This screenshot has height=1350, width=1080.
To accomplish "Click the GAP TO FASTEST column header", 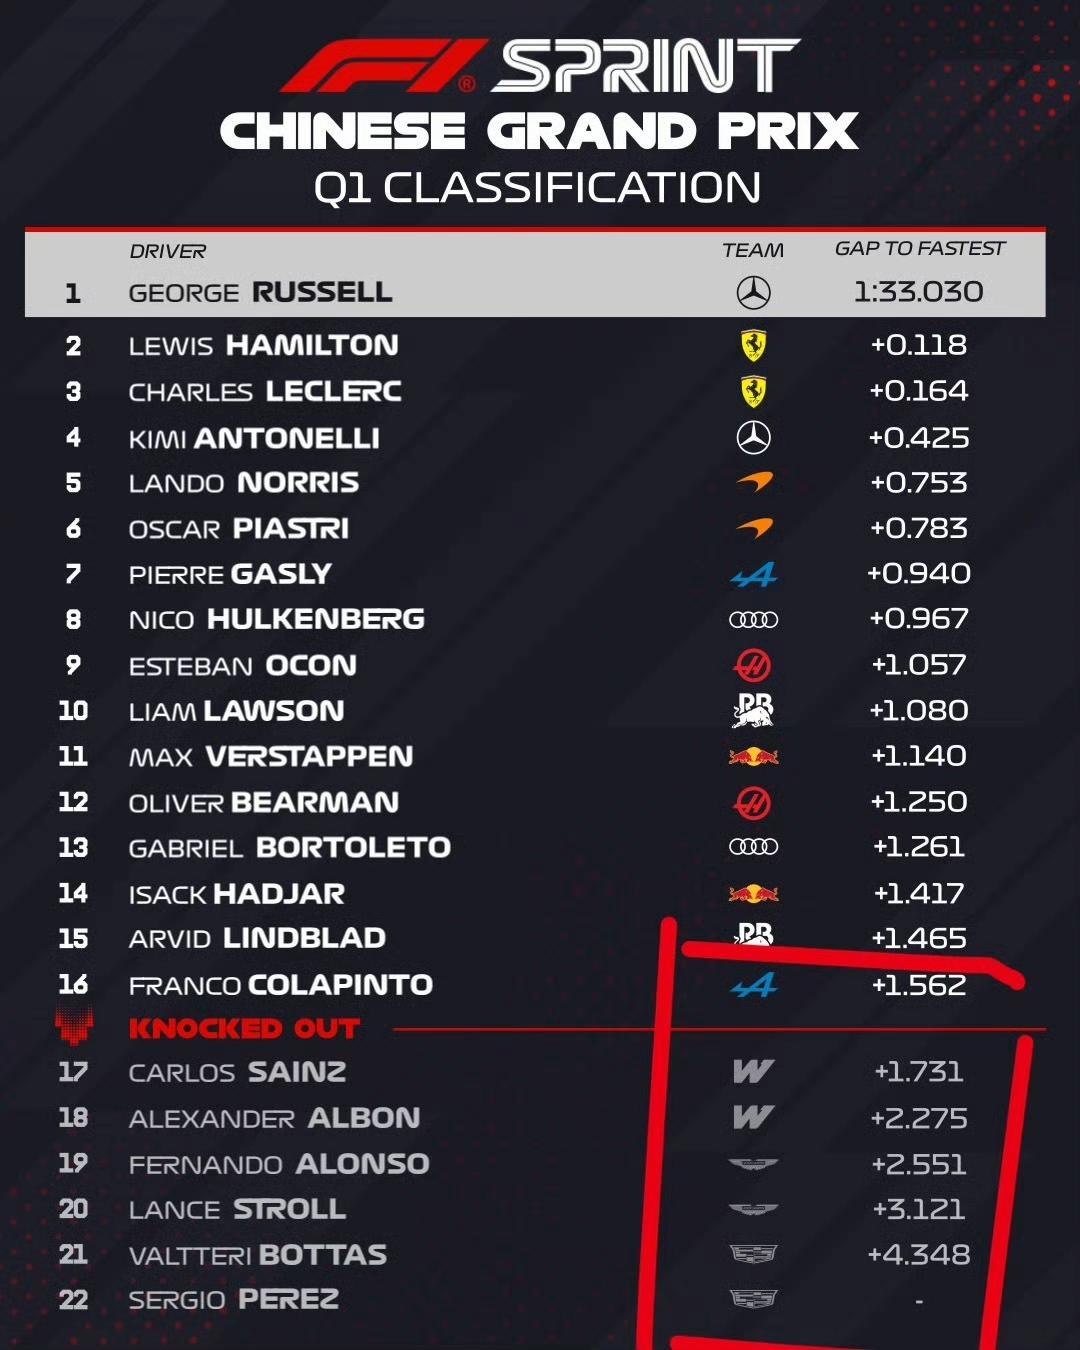I will (x=919, y=249).
